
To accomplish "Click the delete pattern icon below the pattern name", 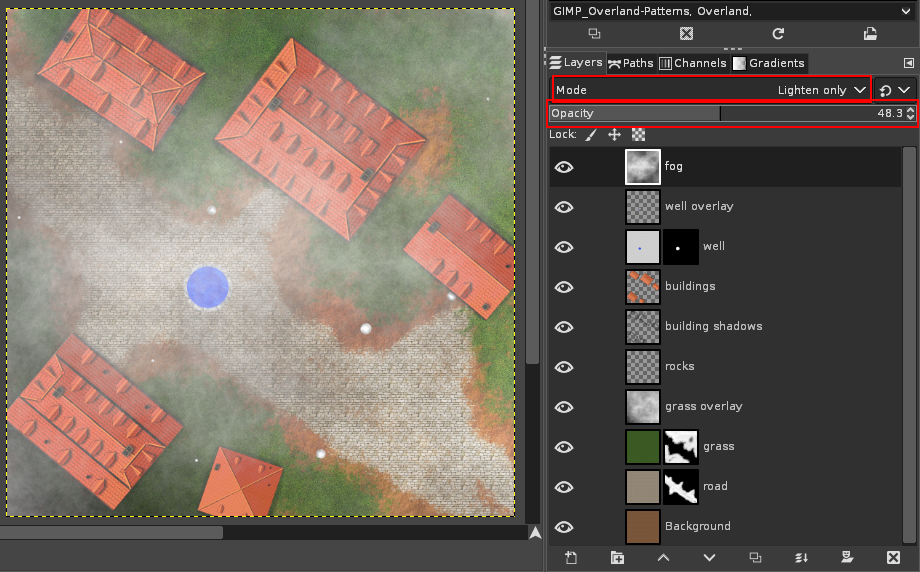I will coord(686,33).
